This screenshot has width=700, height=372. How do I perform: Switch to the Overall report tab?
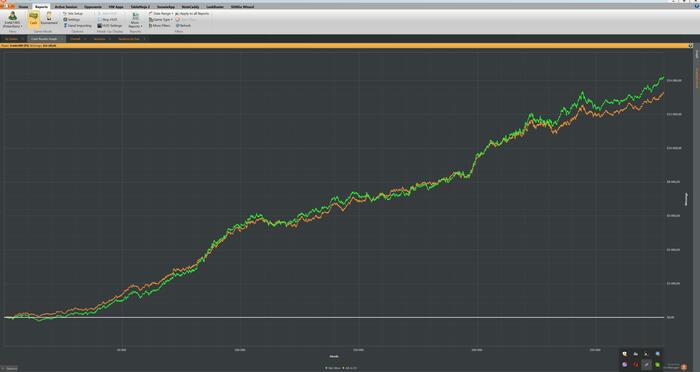(x=75, y=39)
